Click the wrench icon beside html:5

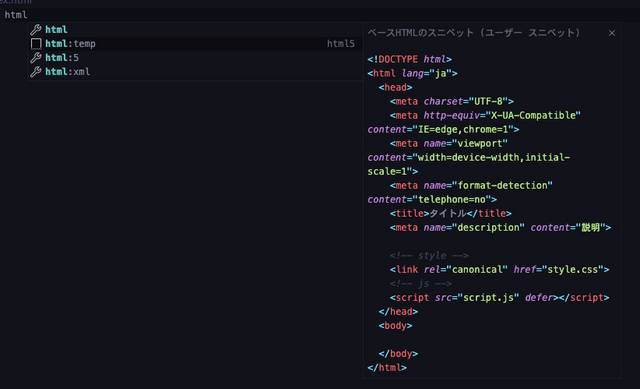[x=36, y=58]
